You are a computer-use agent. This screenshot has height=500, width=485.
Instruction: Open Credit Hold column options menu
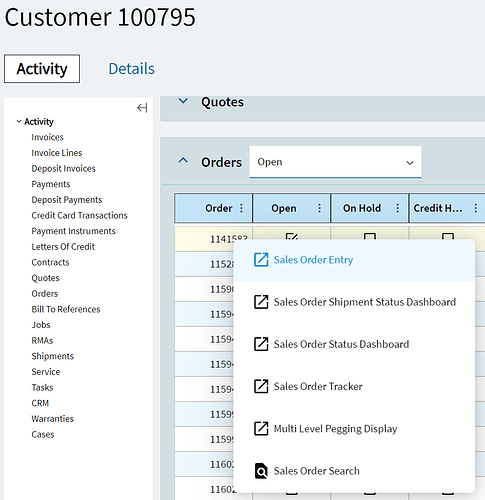[x=475, y=208]
